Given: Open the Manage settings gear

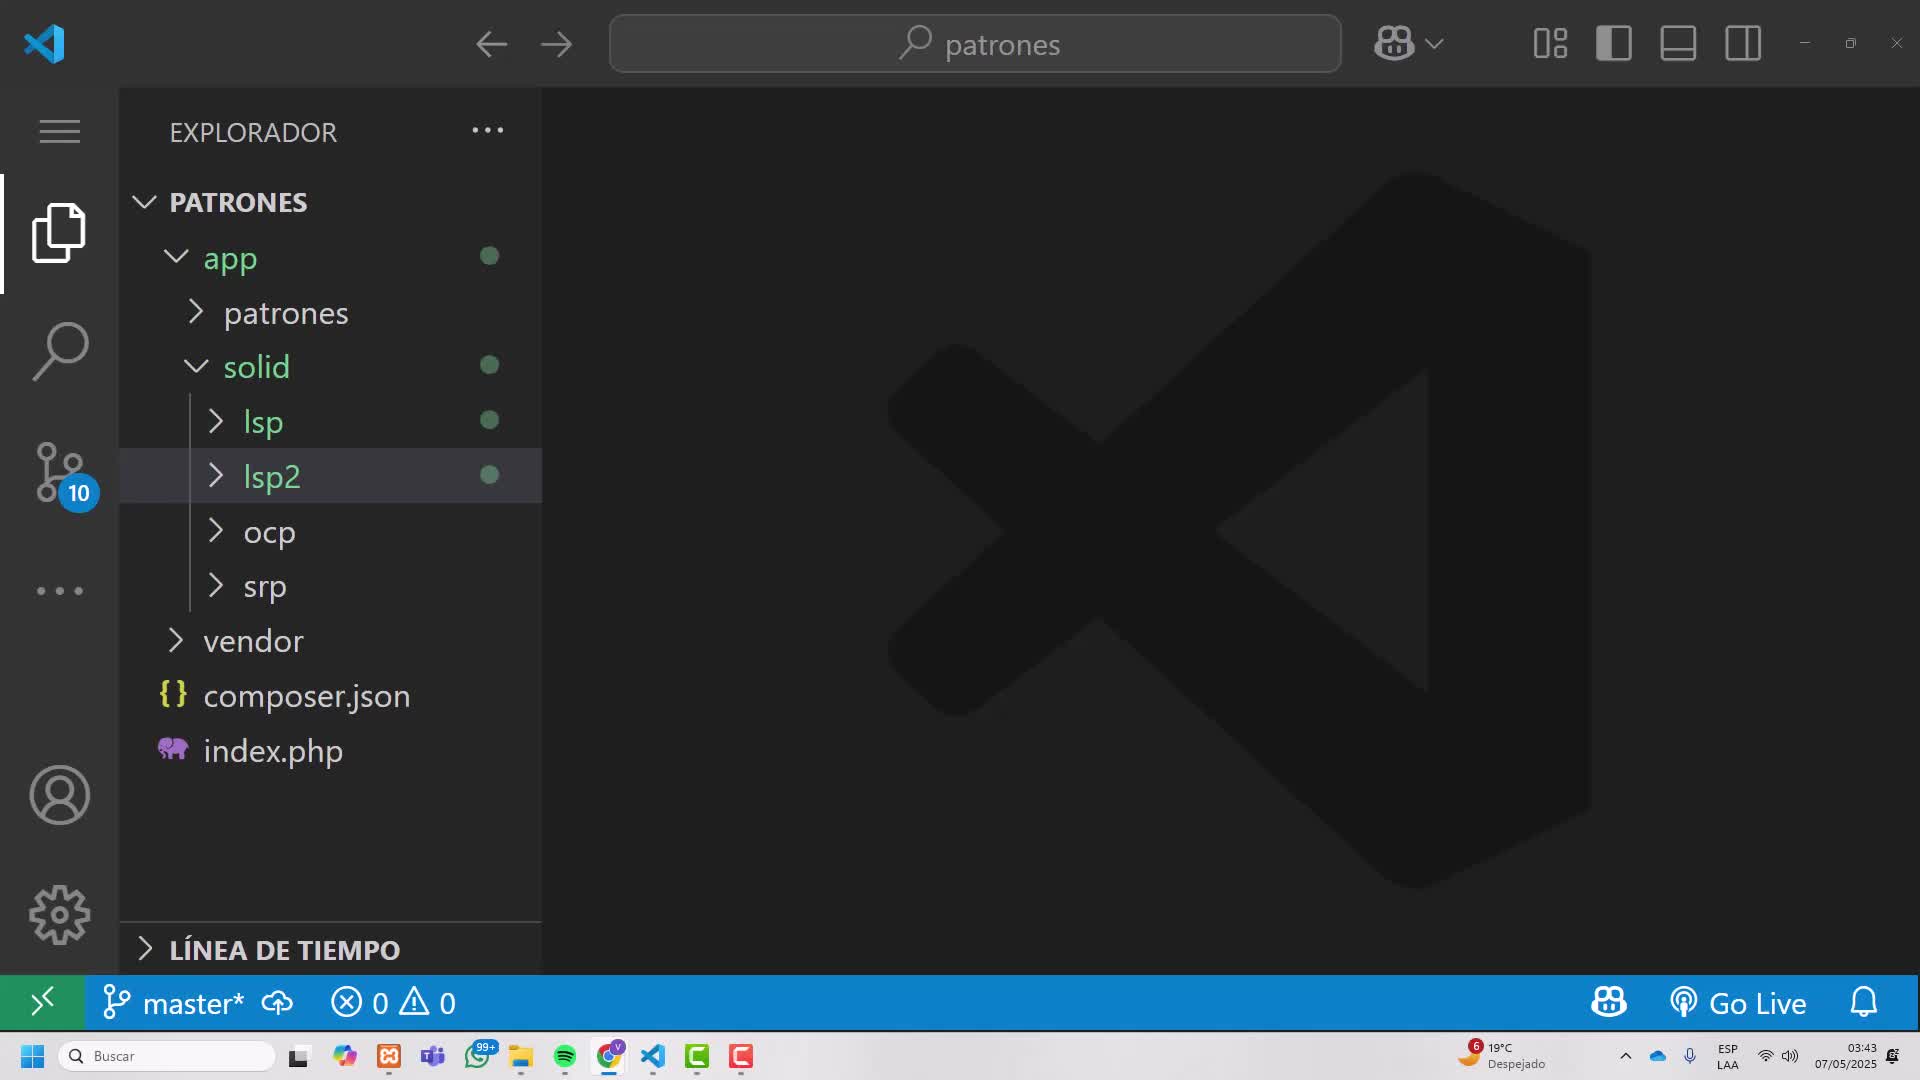Looking at the screenshot, I should coord(60,915).
